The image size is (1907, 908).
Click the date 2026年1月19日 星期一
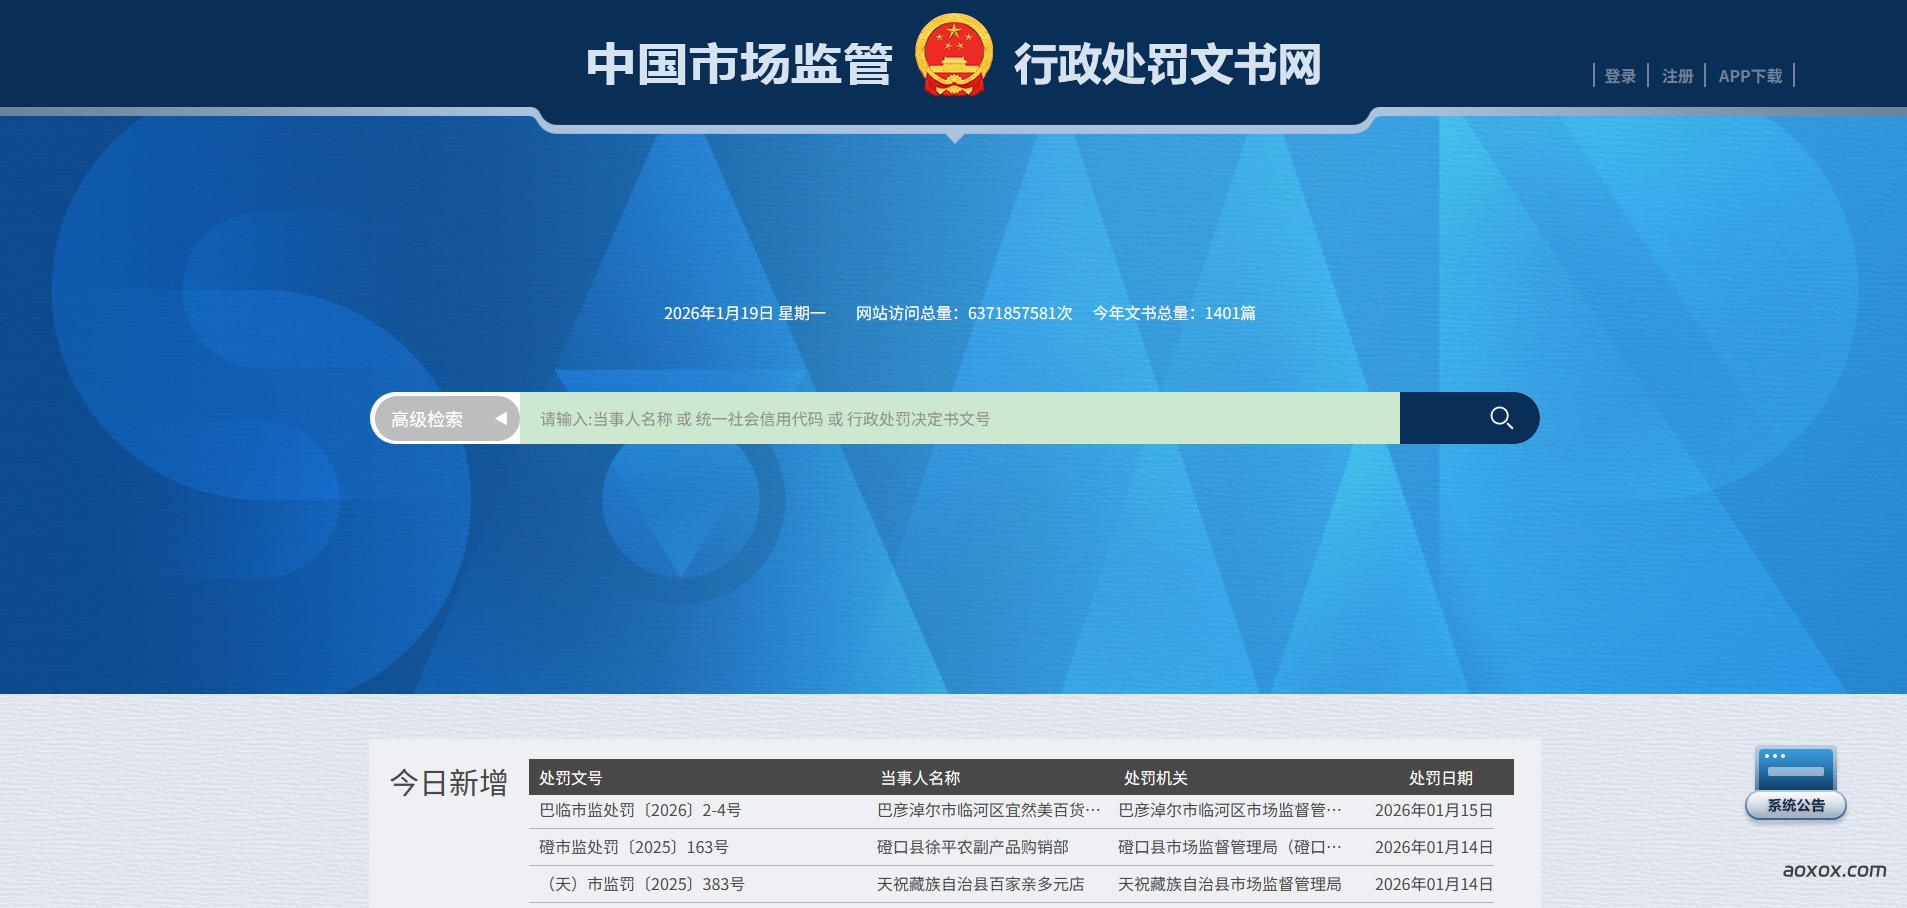point(745,313)
